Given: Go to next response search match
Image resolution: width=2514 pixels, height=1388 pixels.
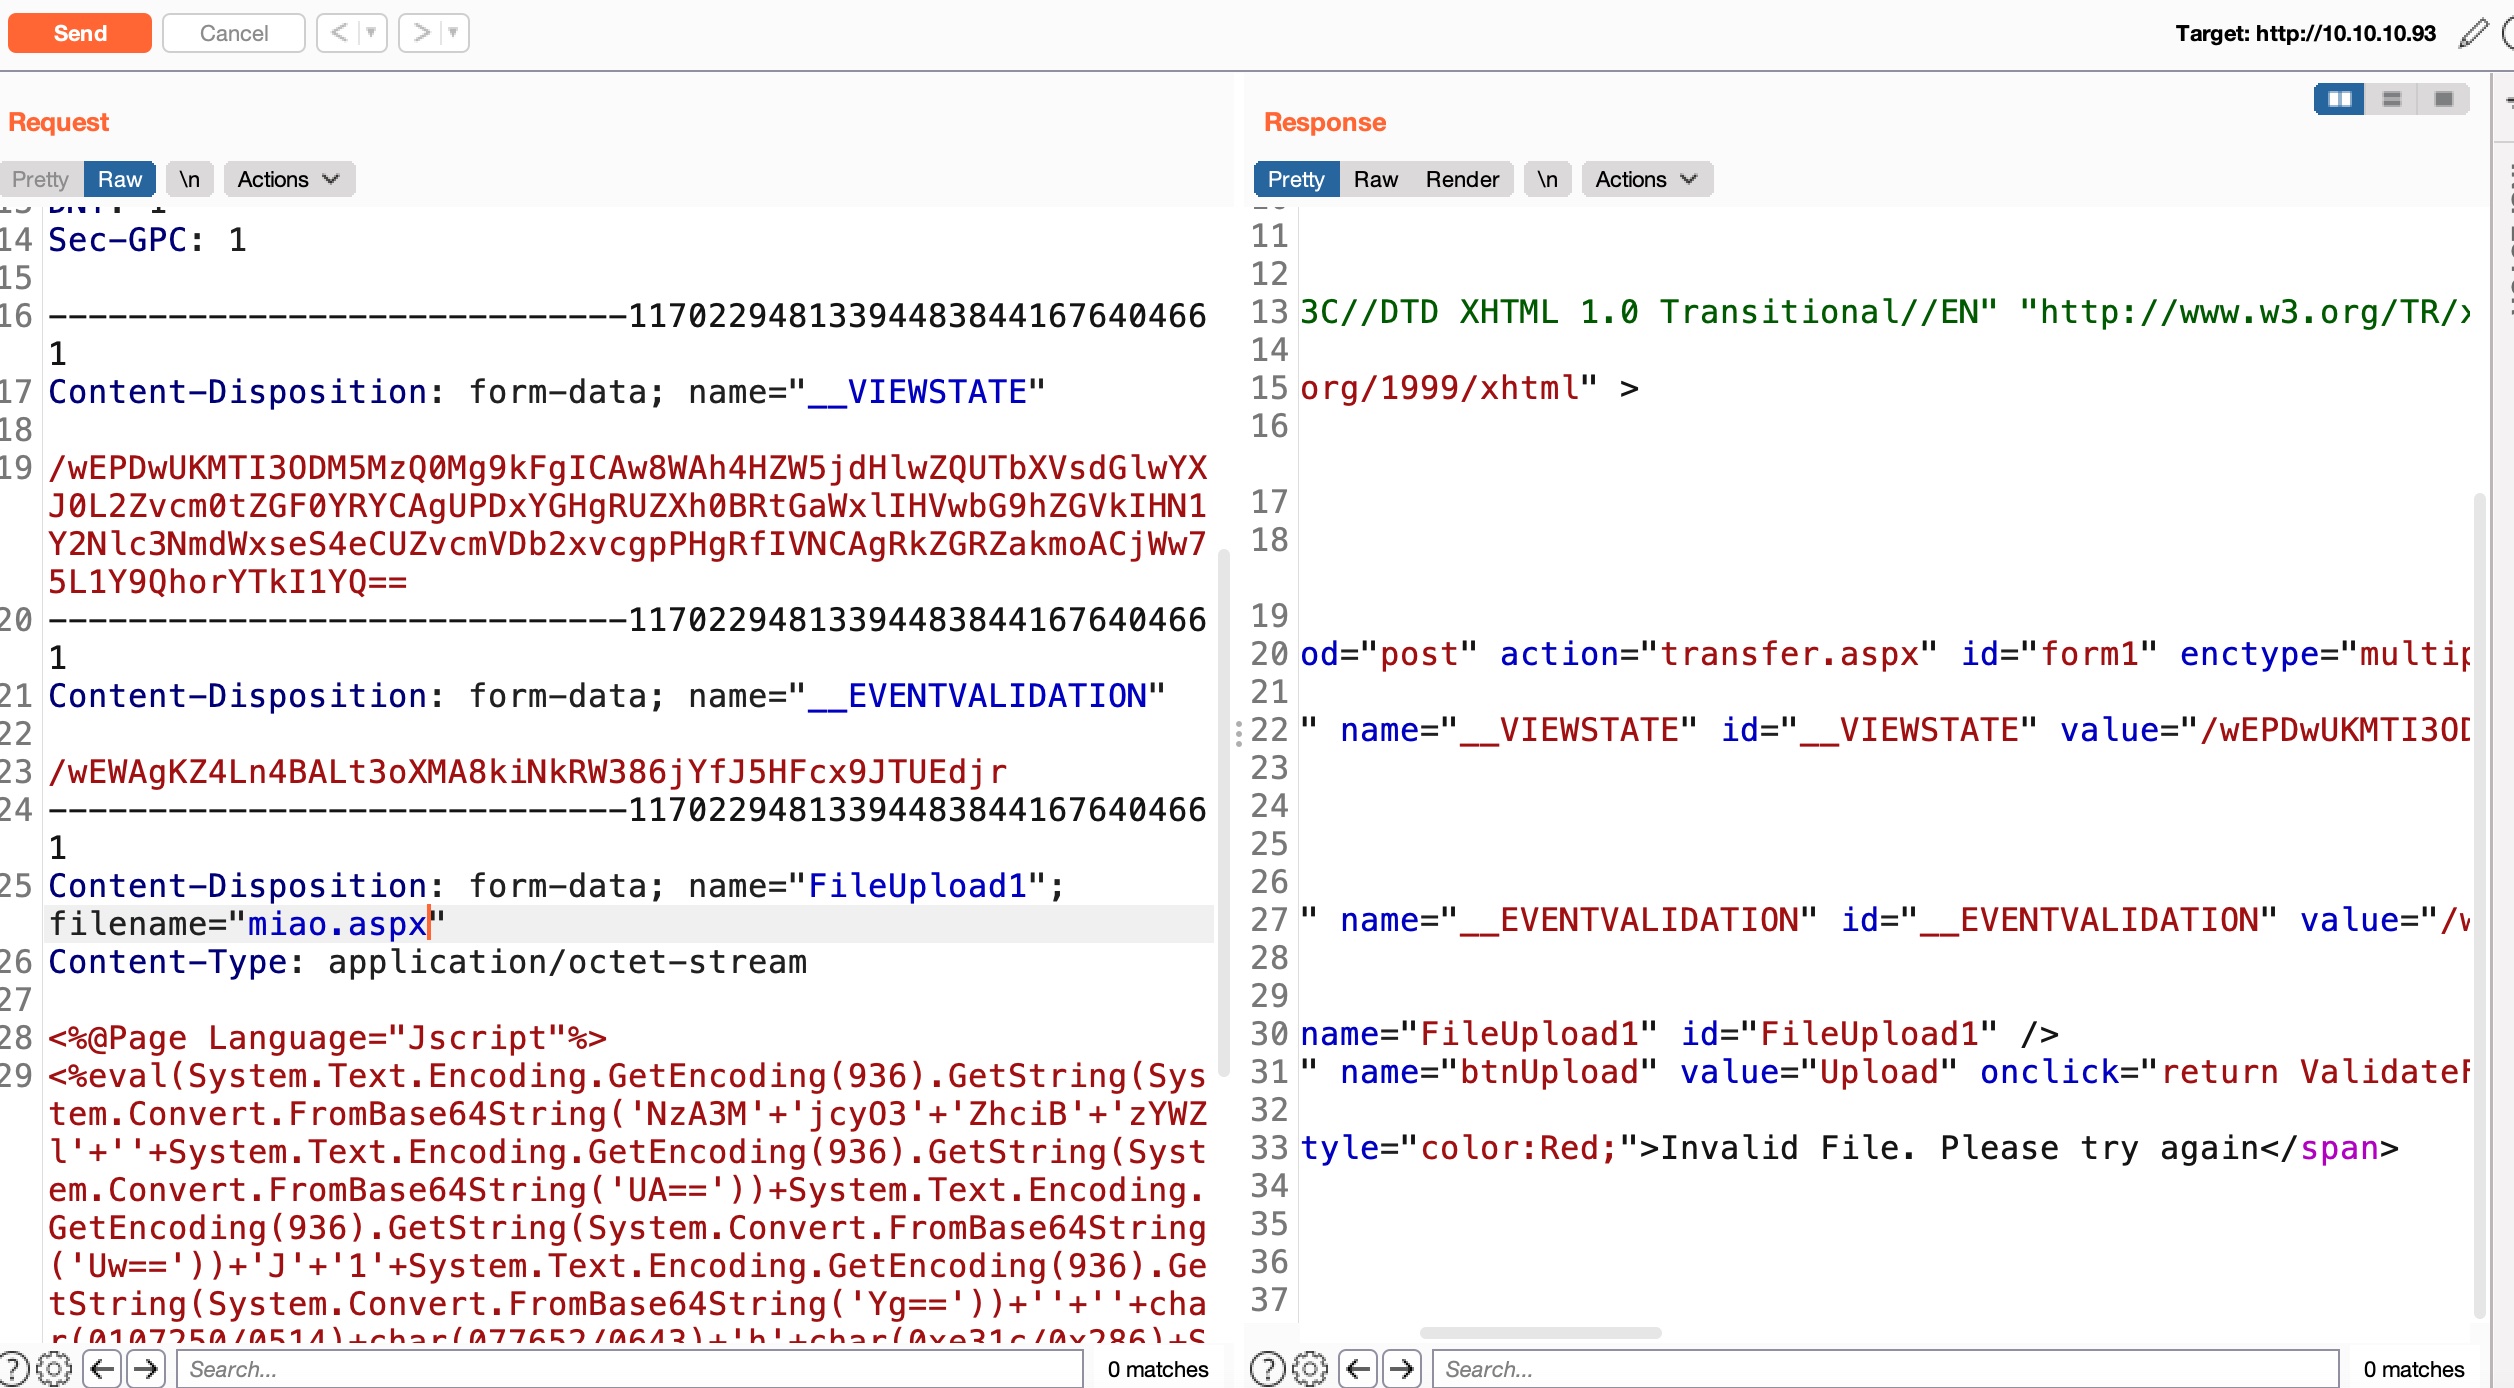Looking at the screenshot, I should (1401, 1368).
